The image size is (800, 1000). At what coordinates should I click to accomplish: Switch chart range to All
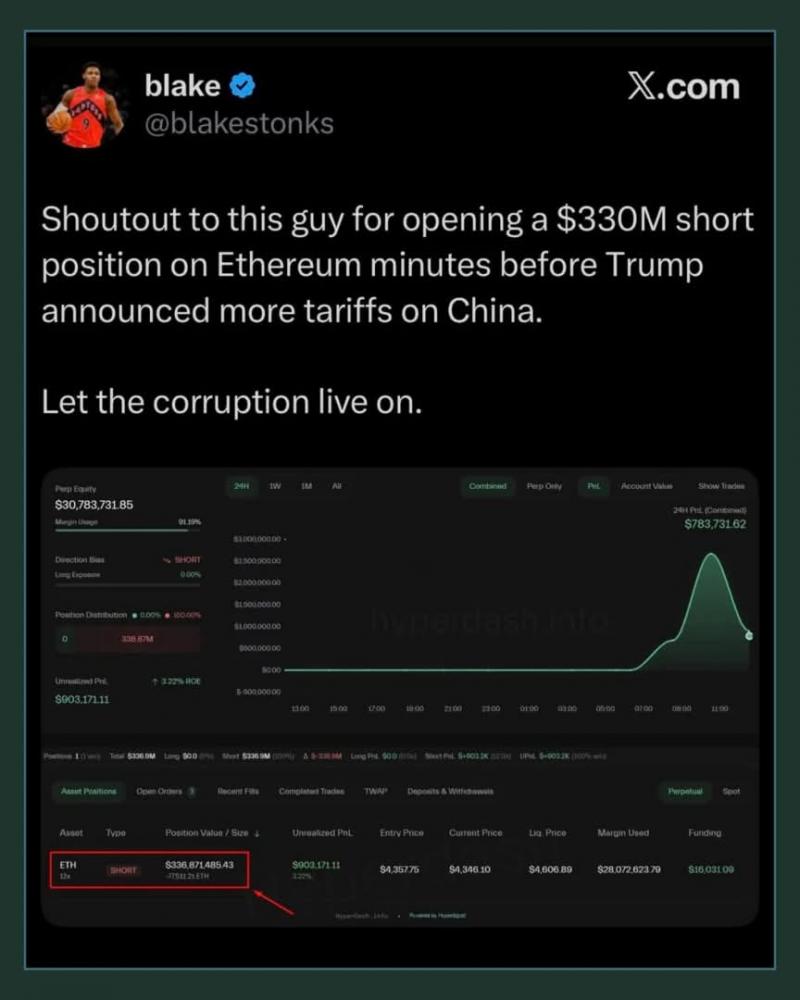pyautogui.click(x=337, y=486)
